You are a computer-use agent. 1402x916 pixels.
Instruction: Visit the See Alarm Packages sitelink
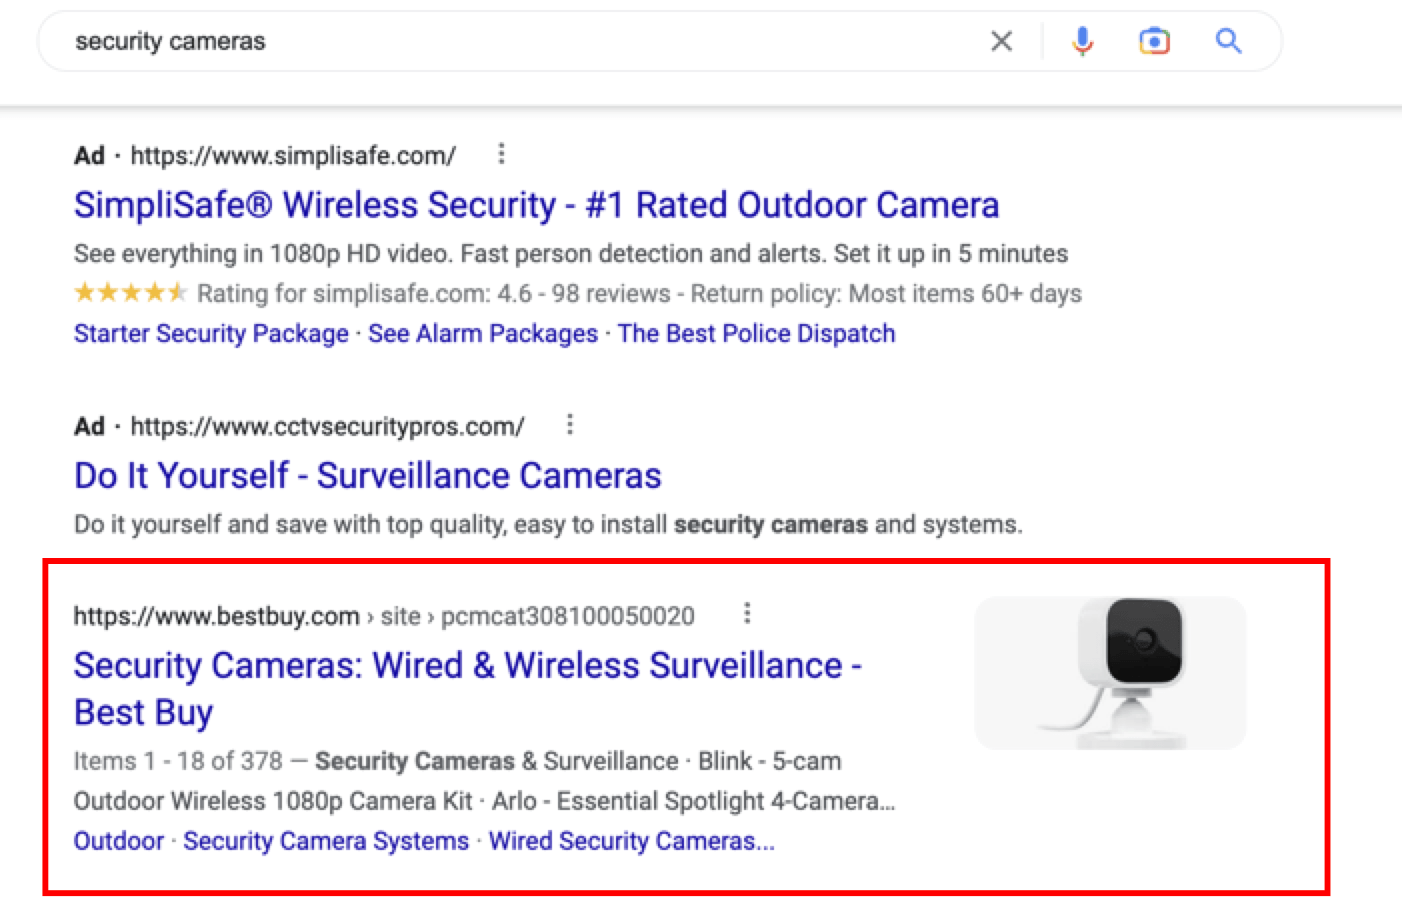tap(483, 333)
